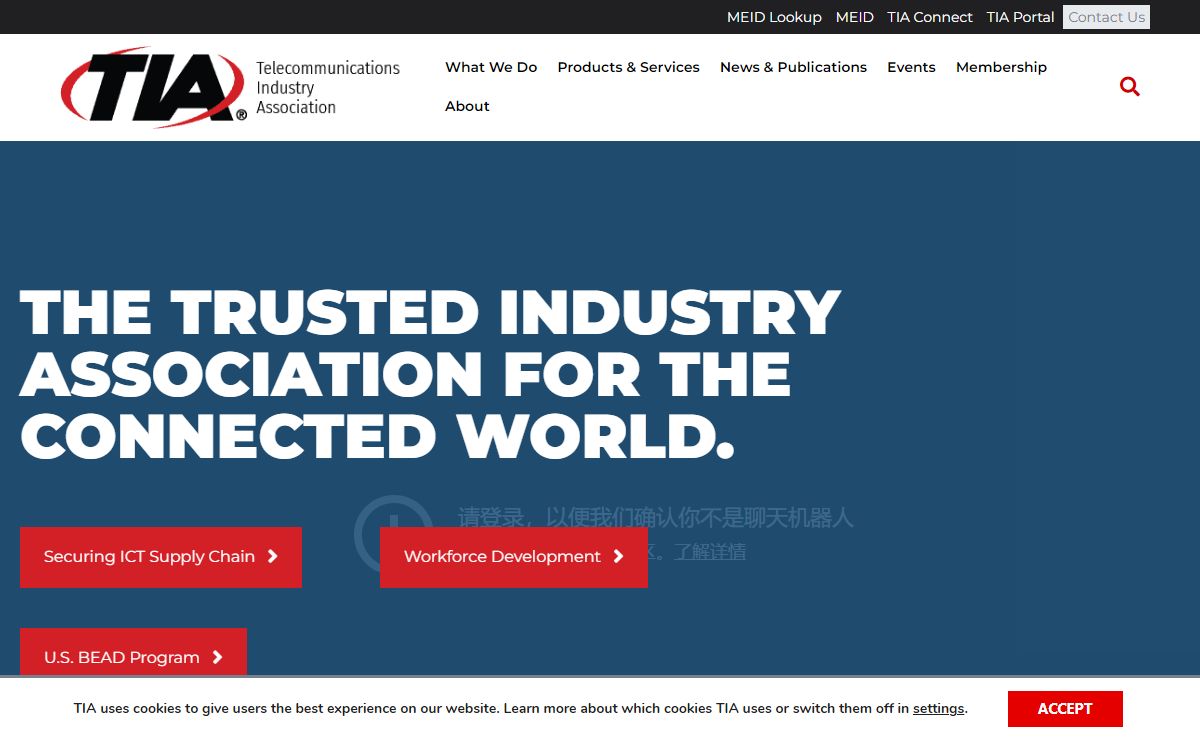Screen dimensions: 1200x740
Task: Open TIA Connect link
Action: [930, 17]
